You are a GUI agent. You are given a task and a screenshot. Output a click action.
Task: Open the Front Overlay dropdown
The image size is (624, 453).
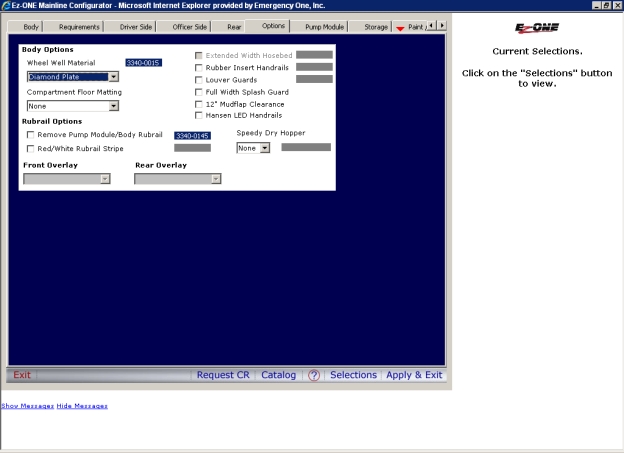pyautogui.click(x=67, y=179)
